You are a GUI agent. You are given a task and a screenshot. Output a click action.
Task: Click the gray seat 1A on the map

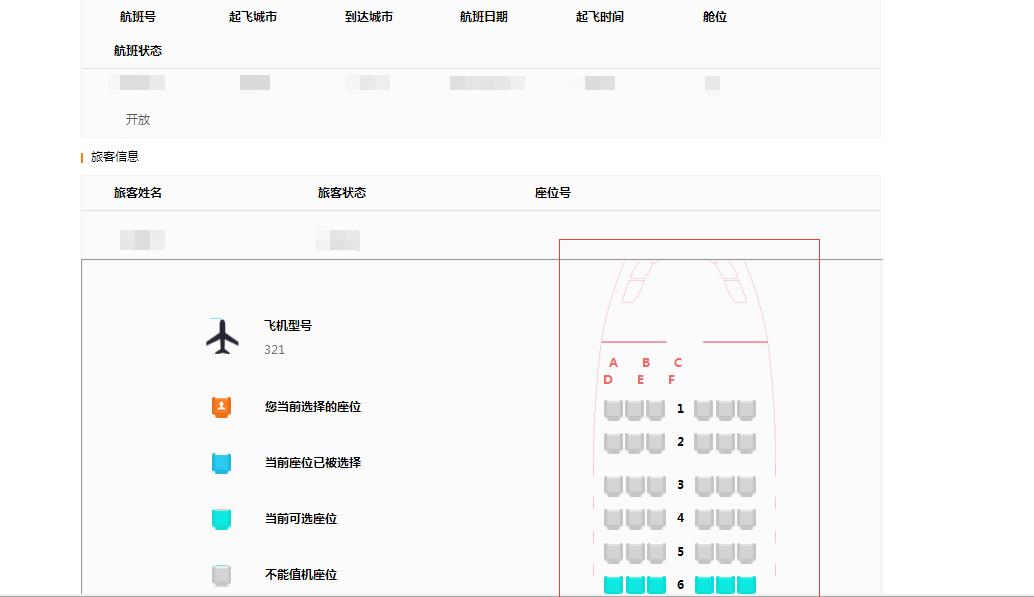click(x=613, y=408)
